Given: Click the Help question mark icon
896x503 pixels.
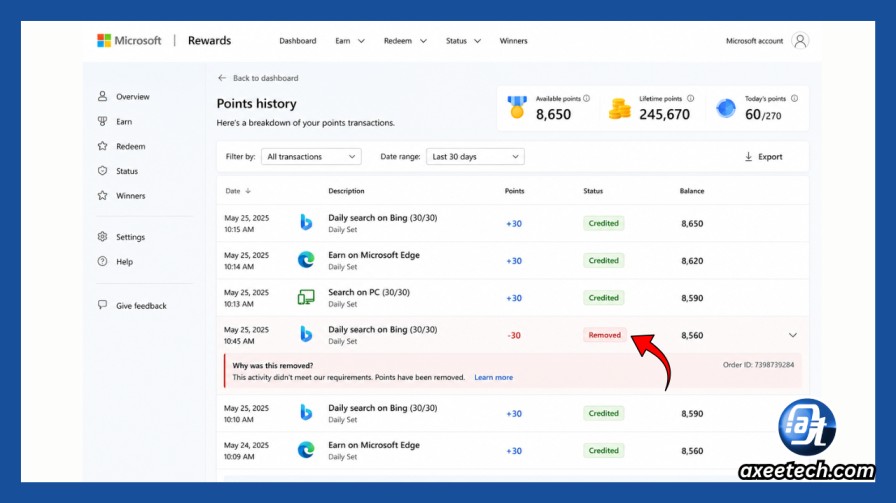Looking at the screenshot, I should pyautogui.click(x=102, y=261).
